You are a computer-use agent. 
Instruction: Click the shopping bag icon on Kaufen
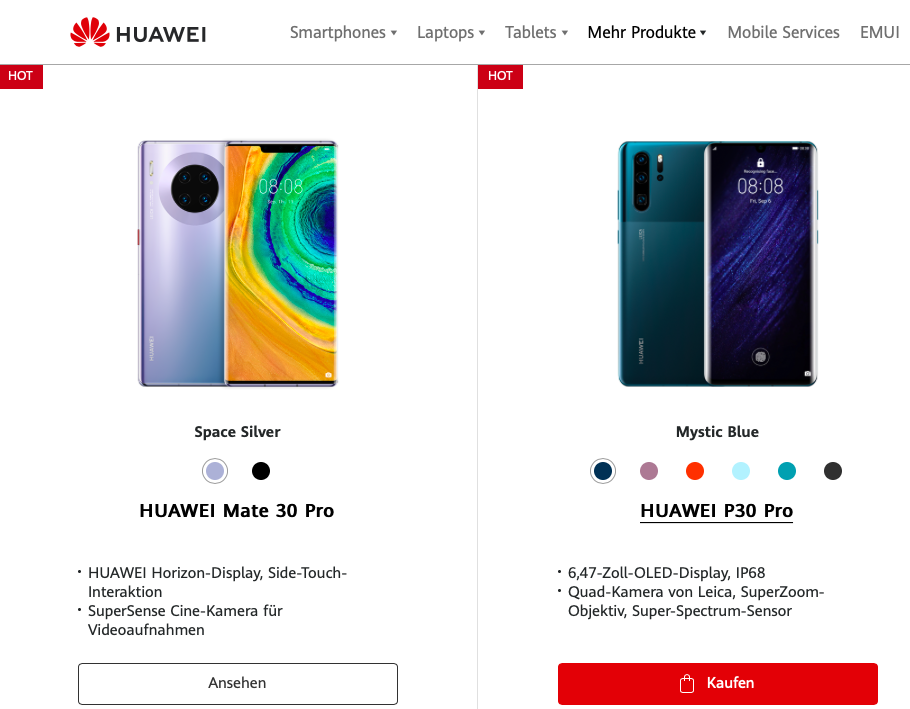click(687, 683)
